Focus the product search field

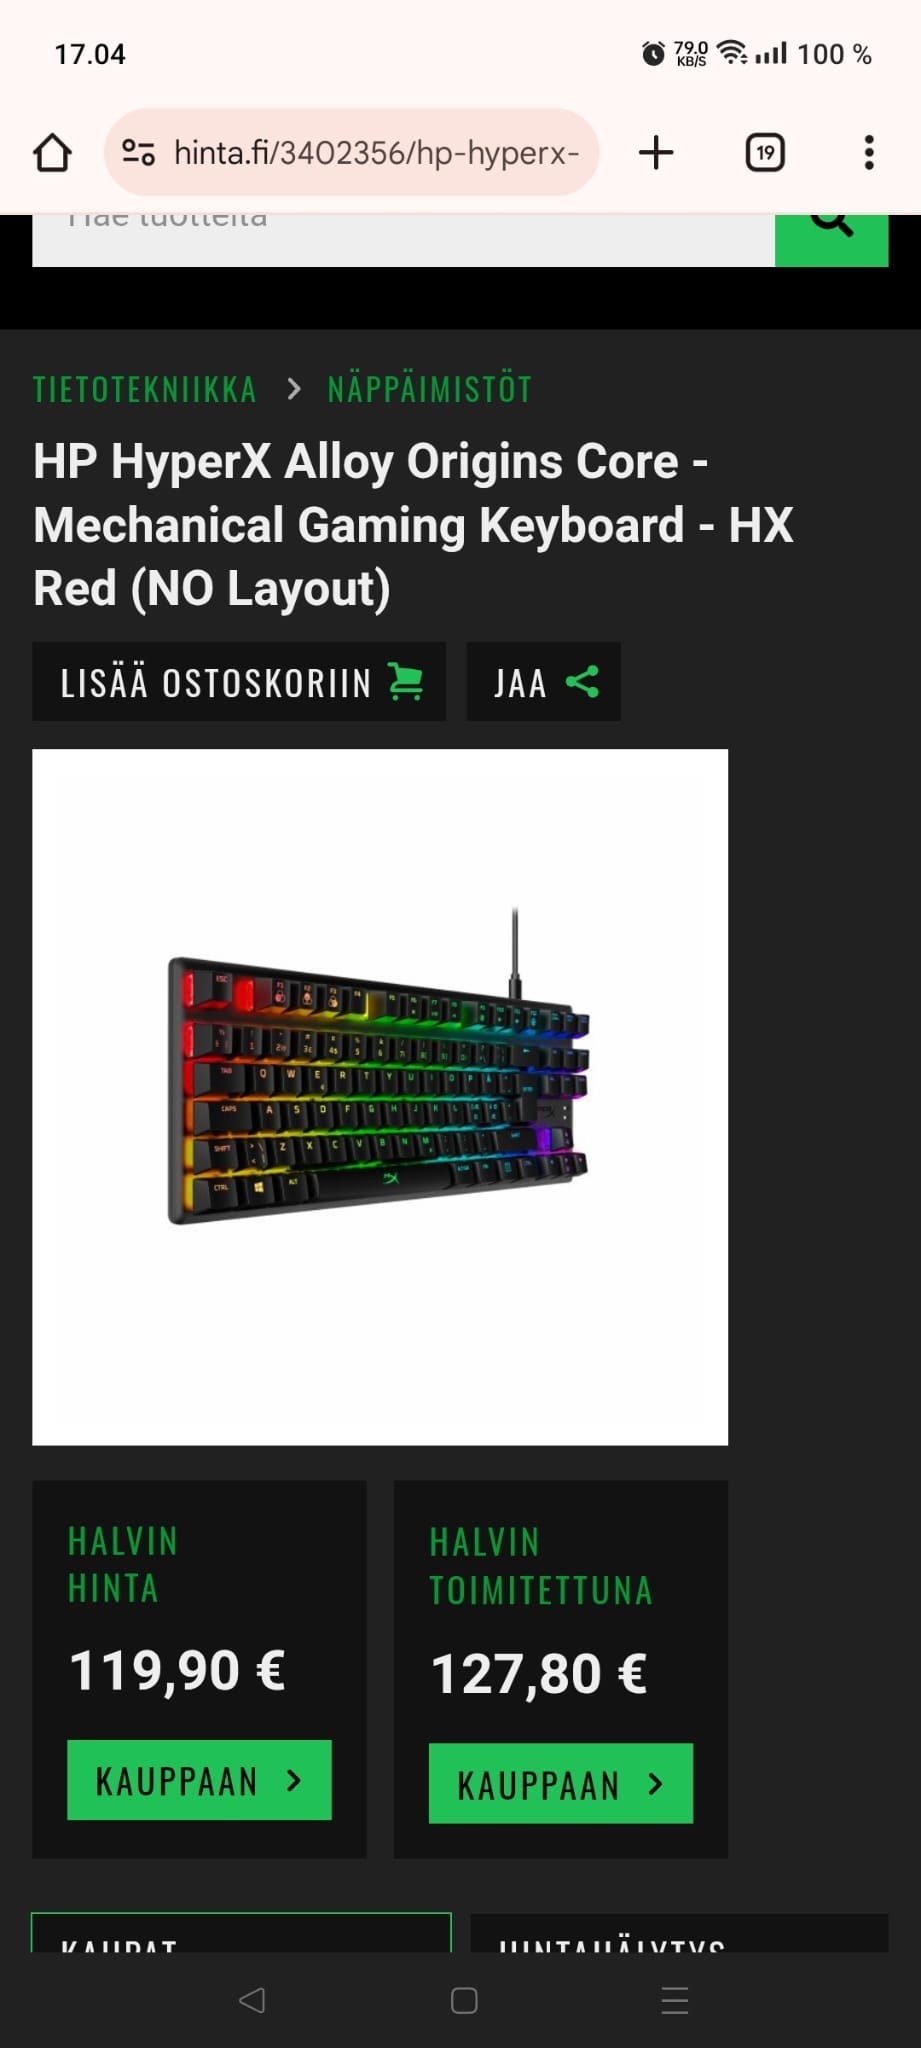click(403, 240)
